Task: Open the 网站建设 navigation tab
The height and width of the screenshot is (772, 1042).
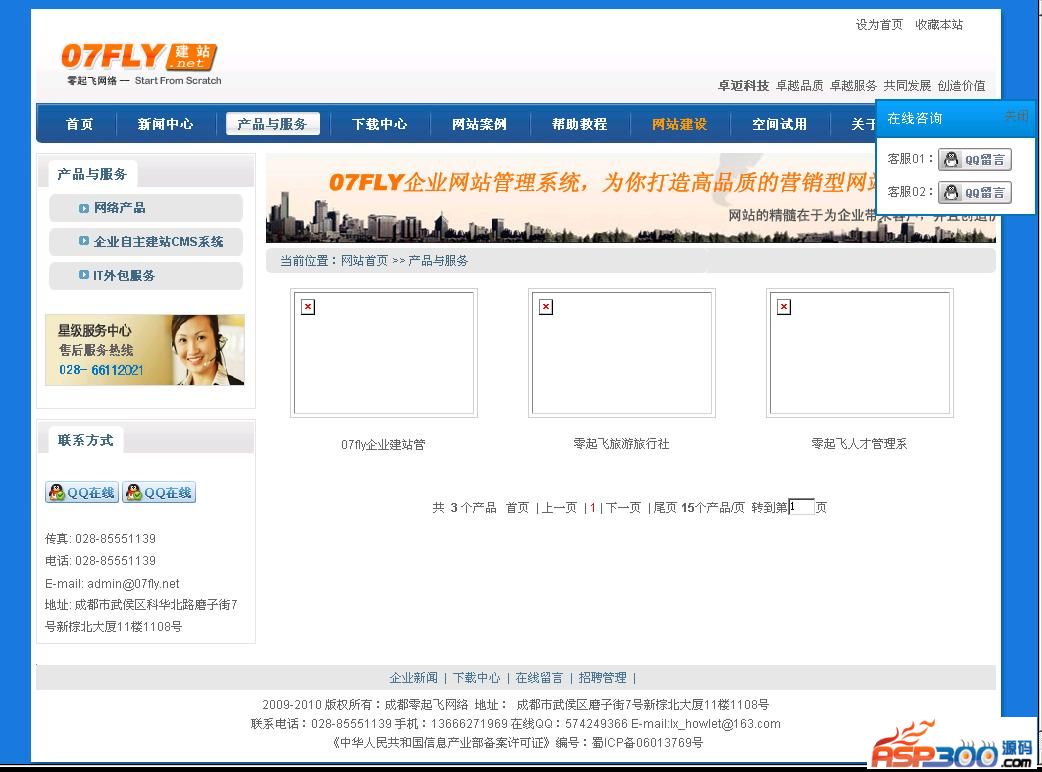Action: pos(679,124)
